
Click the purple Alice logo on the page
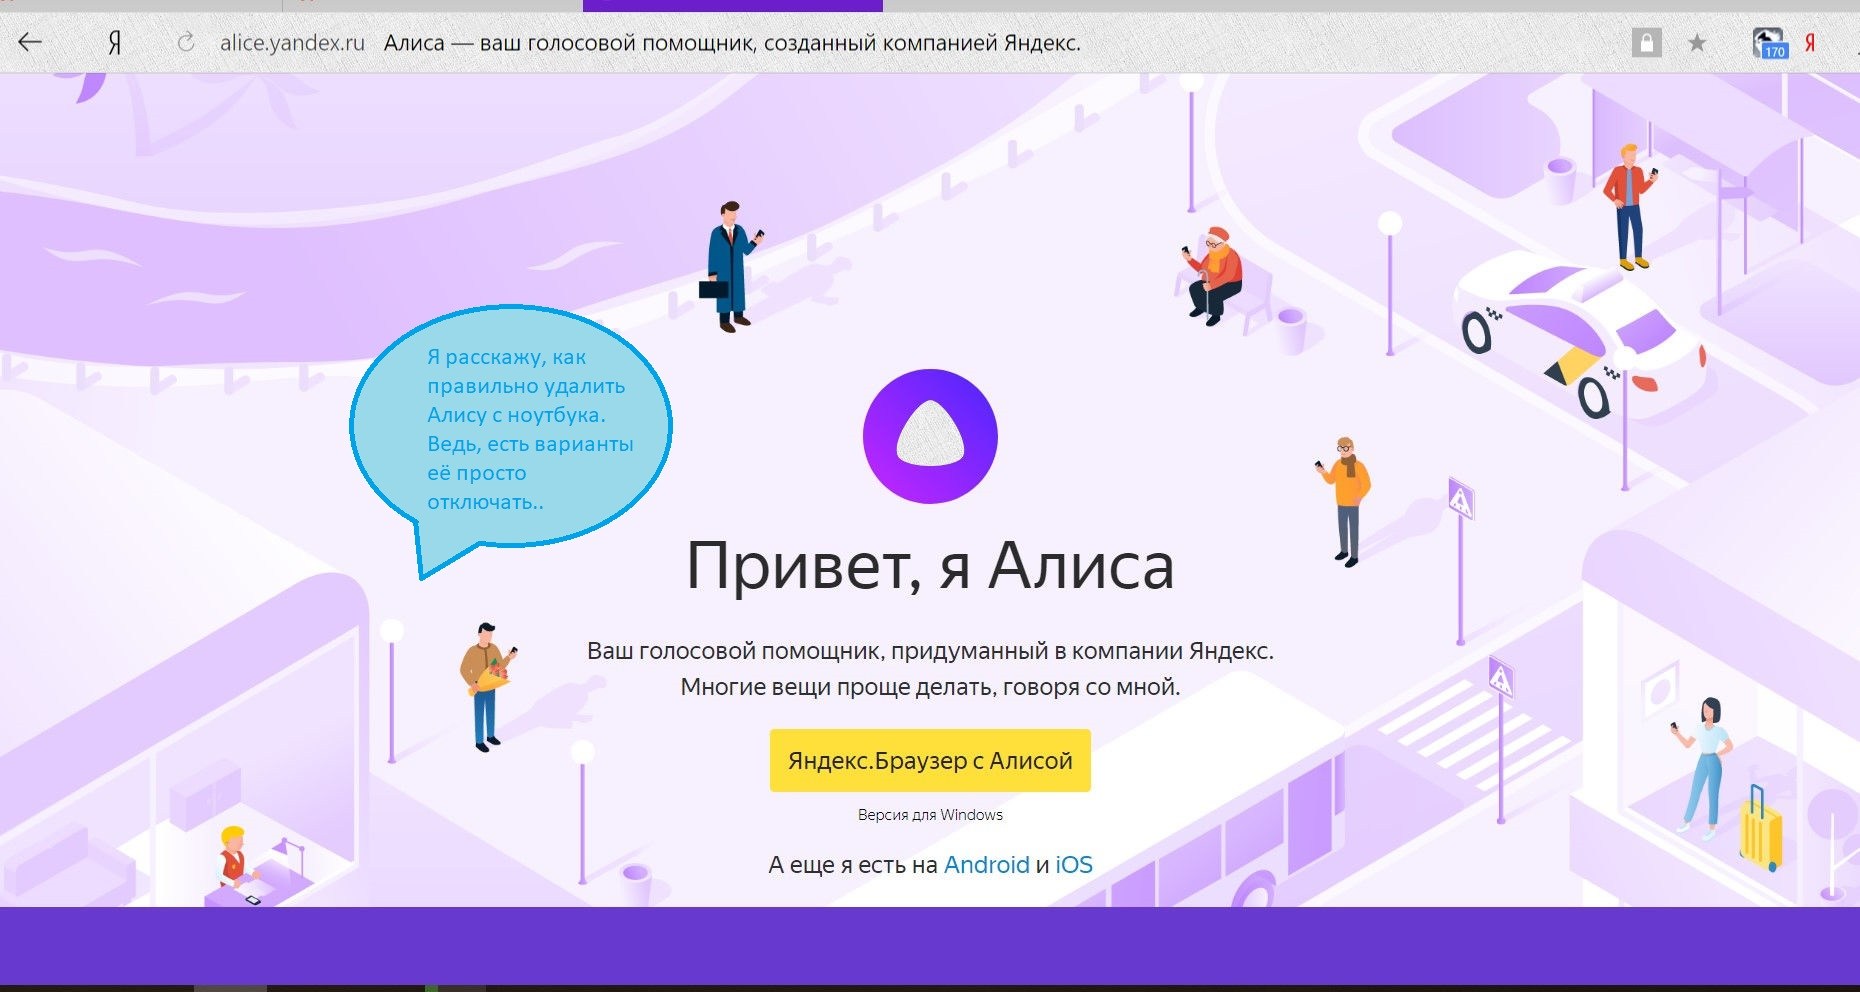(x=930, y=436)
